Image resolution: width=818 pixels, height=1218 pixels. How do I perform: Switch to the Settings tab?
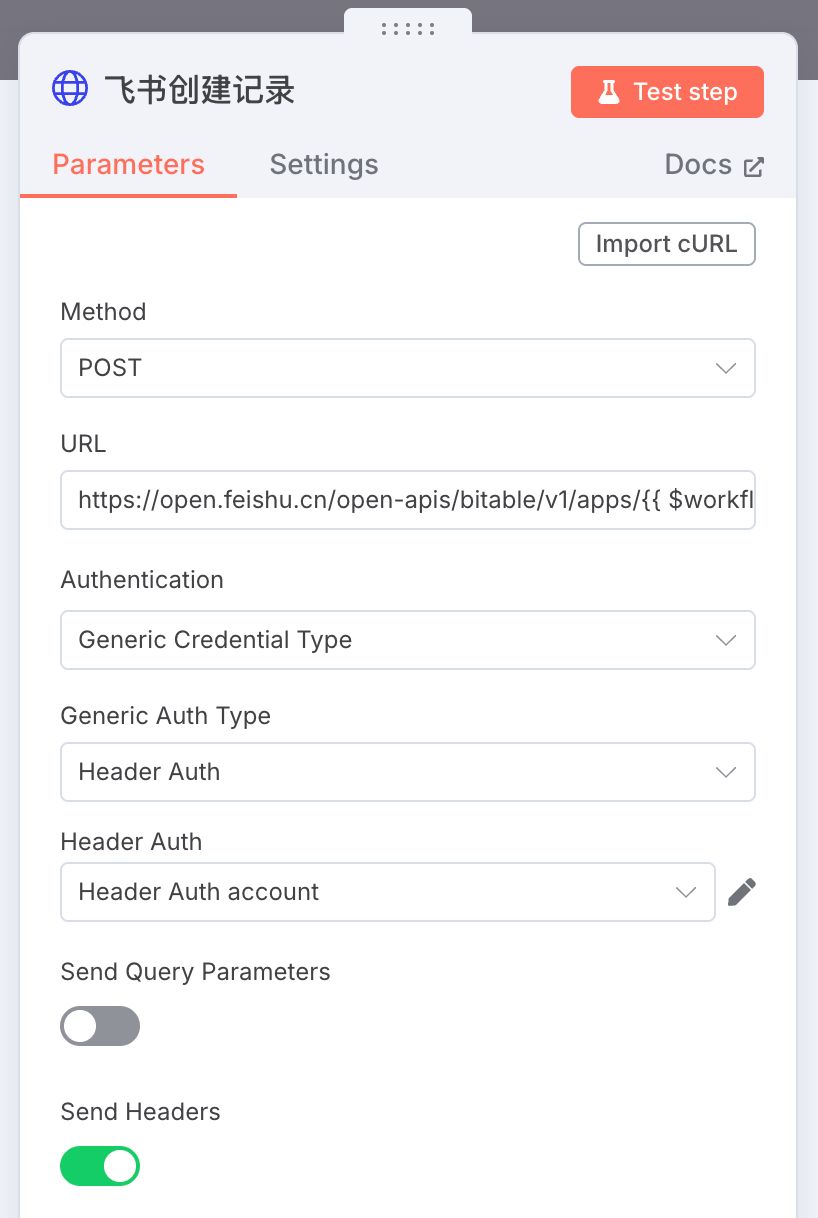click(x=323, y=164)
